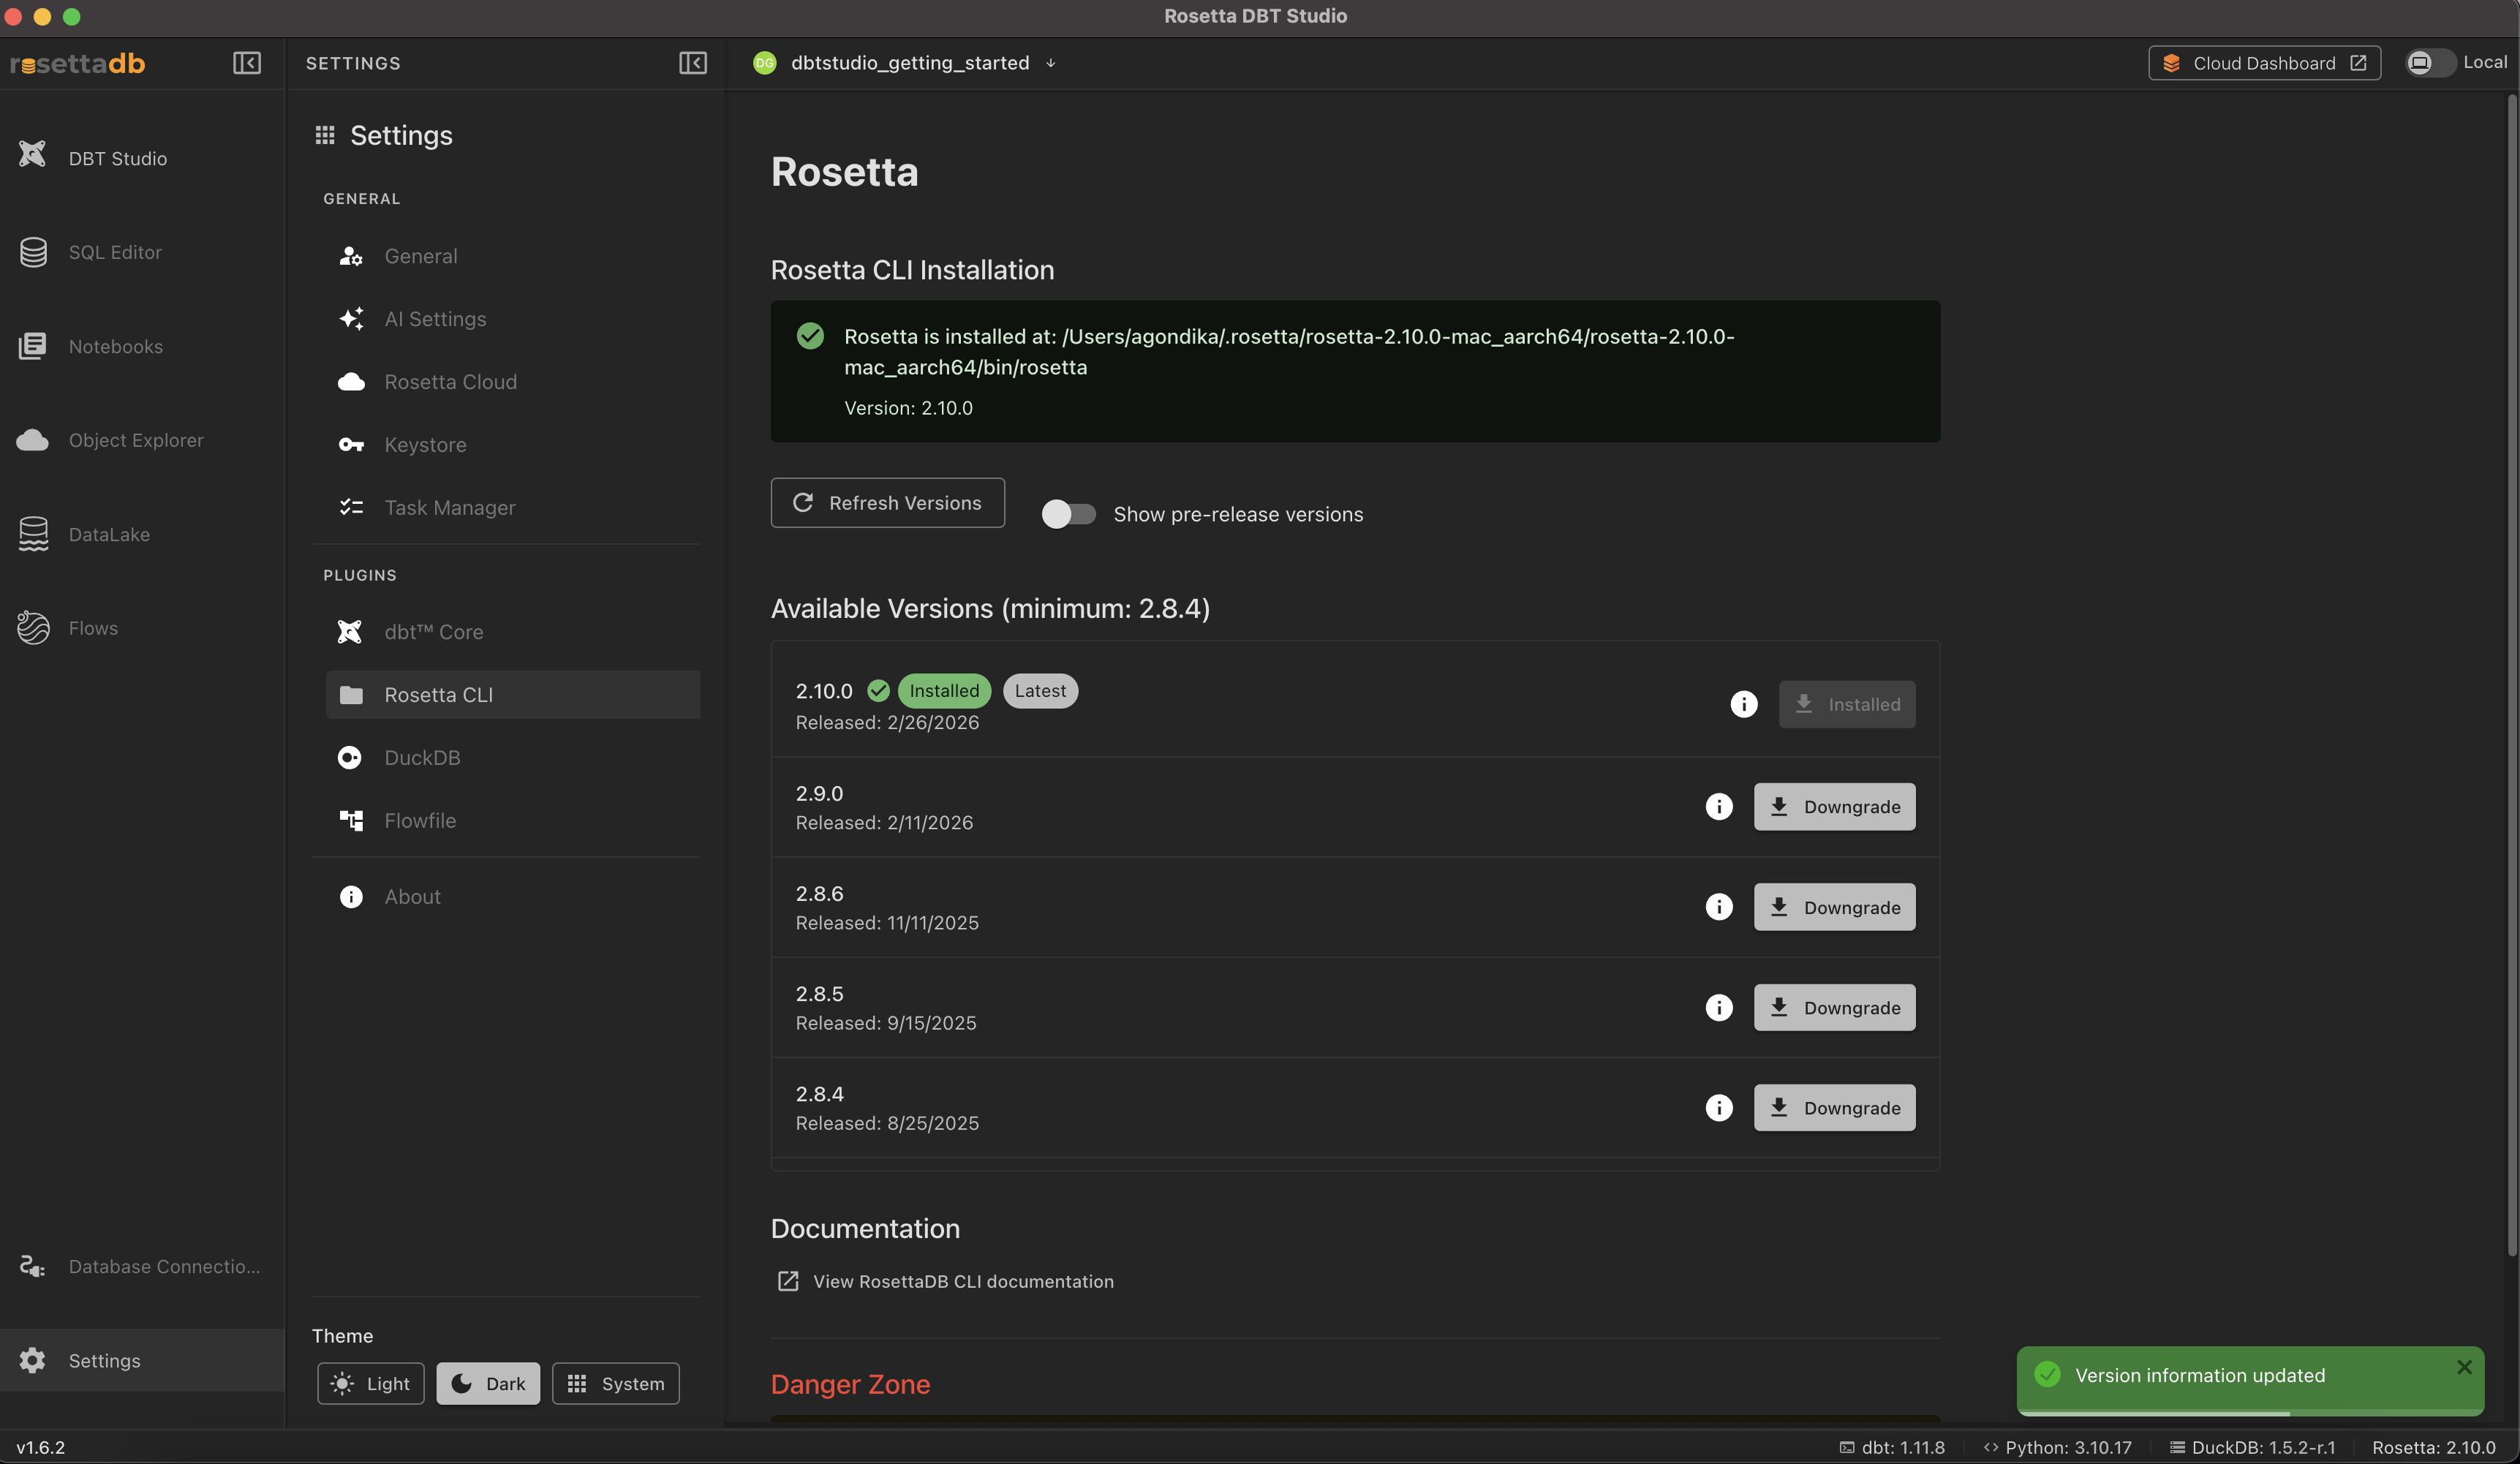Click the Danger Zone heading

tap(850, 1384)
